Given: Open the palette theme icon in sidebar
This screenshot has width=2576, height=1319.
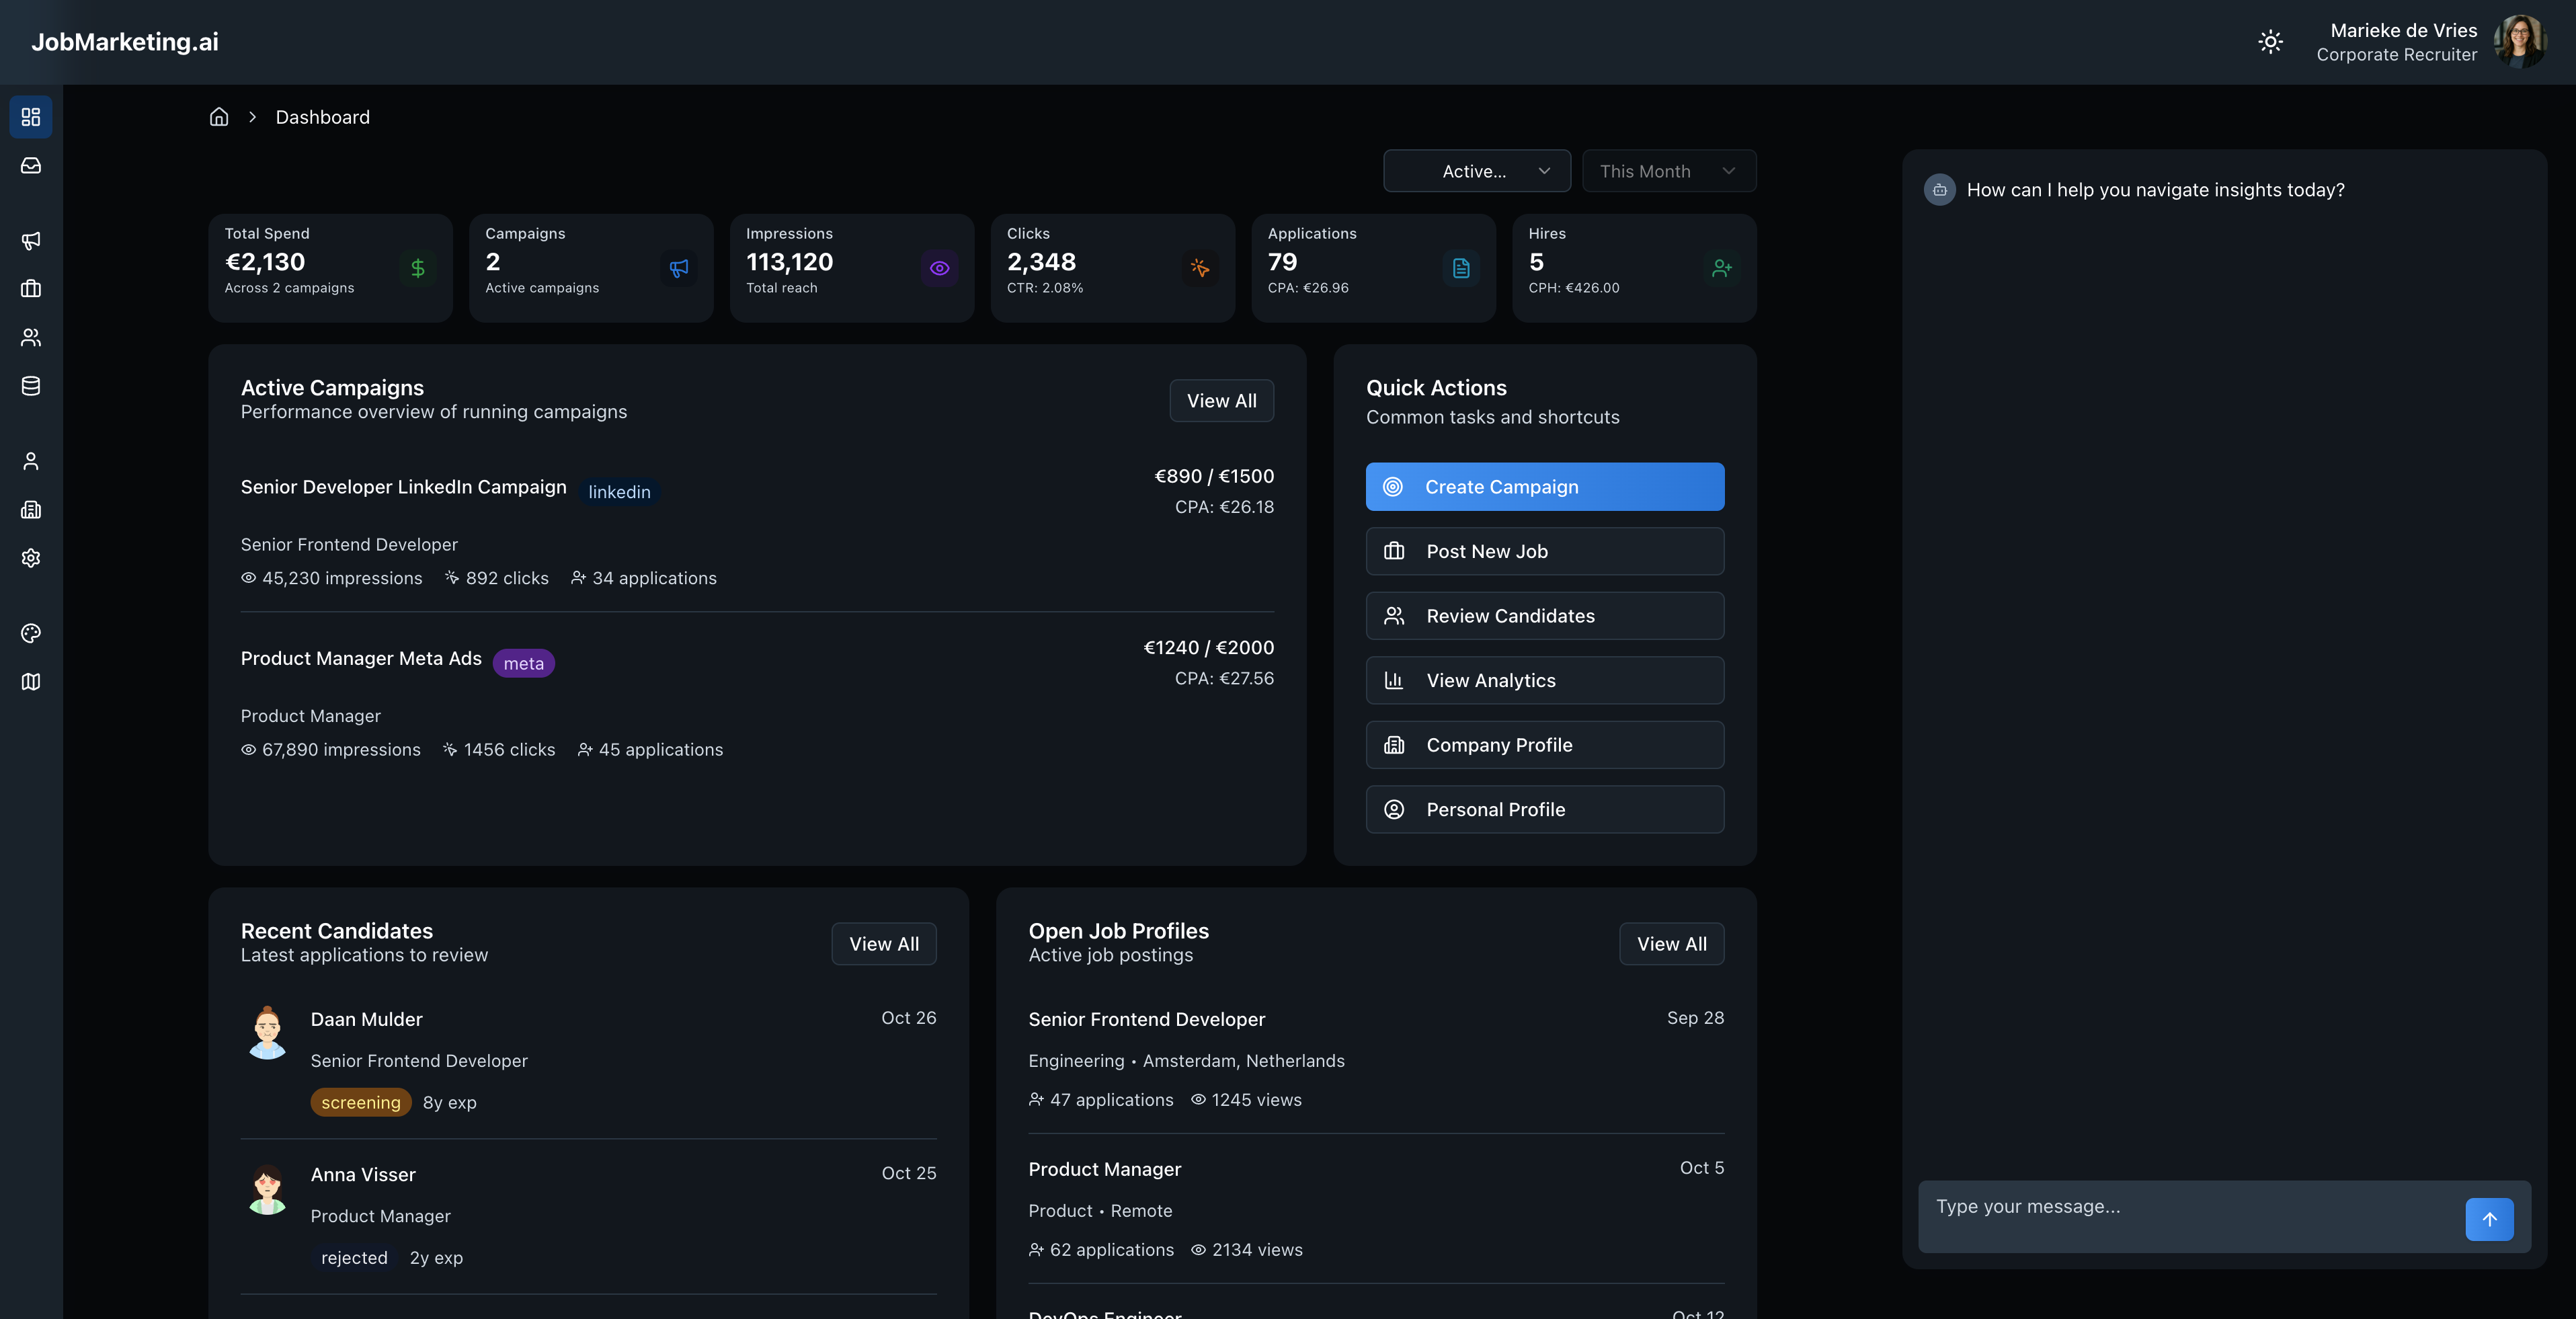Looking at the screenshot, I should [31, 633].
